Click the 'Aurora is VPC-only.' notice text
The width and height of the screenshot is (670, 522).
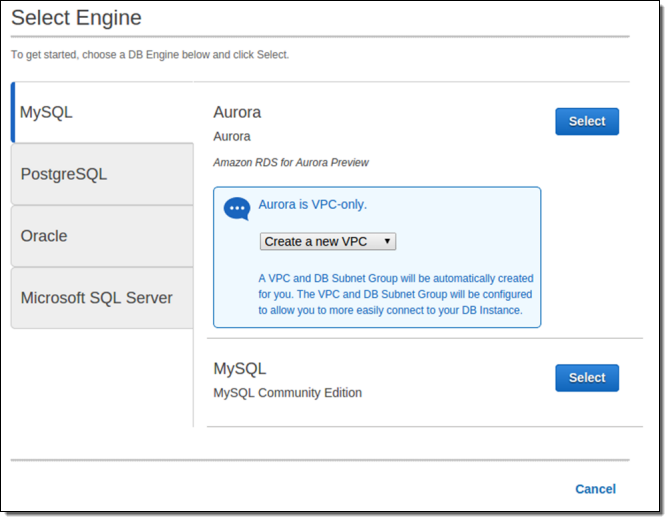click(x=312, y=204)
